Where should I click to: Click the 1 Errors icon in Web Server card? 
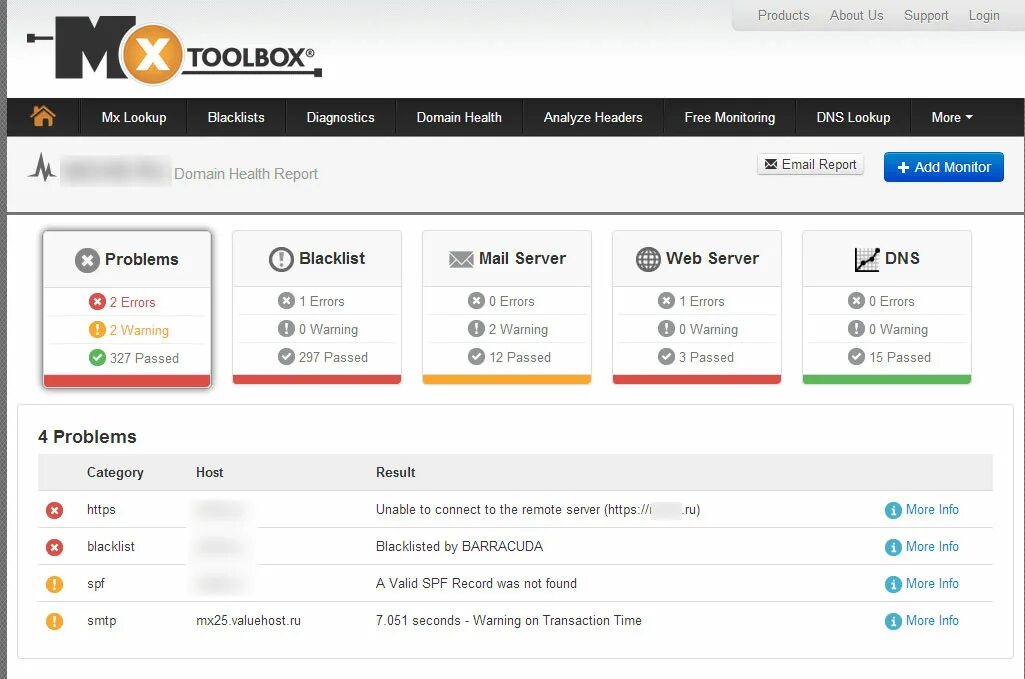coord(666,301)
